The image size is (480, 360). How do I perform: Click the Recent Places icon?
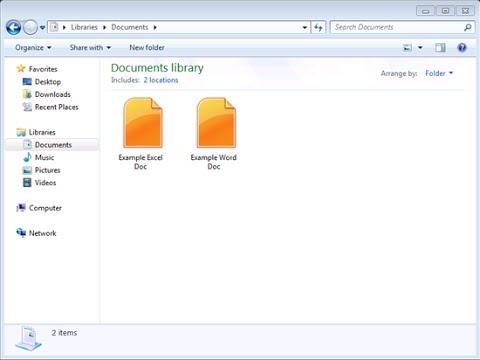tap(27, 107)
